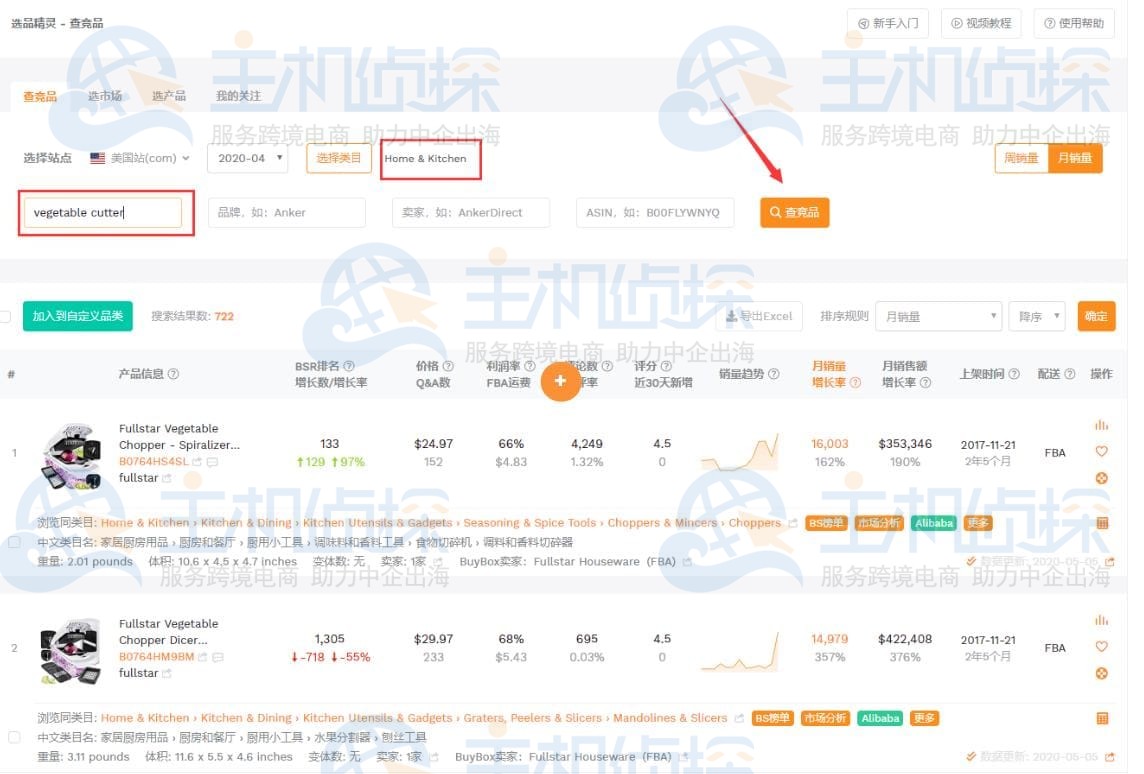Click orange 查竞品 search button
The width and height of the screenshot is (1144, 774).
click(x=795, y=212)
